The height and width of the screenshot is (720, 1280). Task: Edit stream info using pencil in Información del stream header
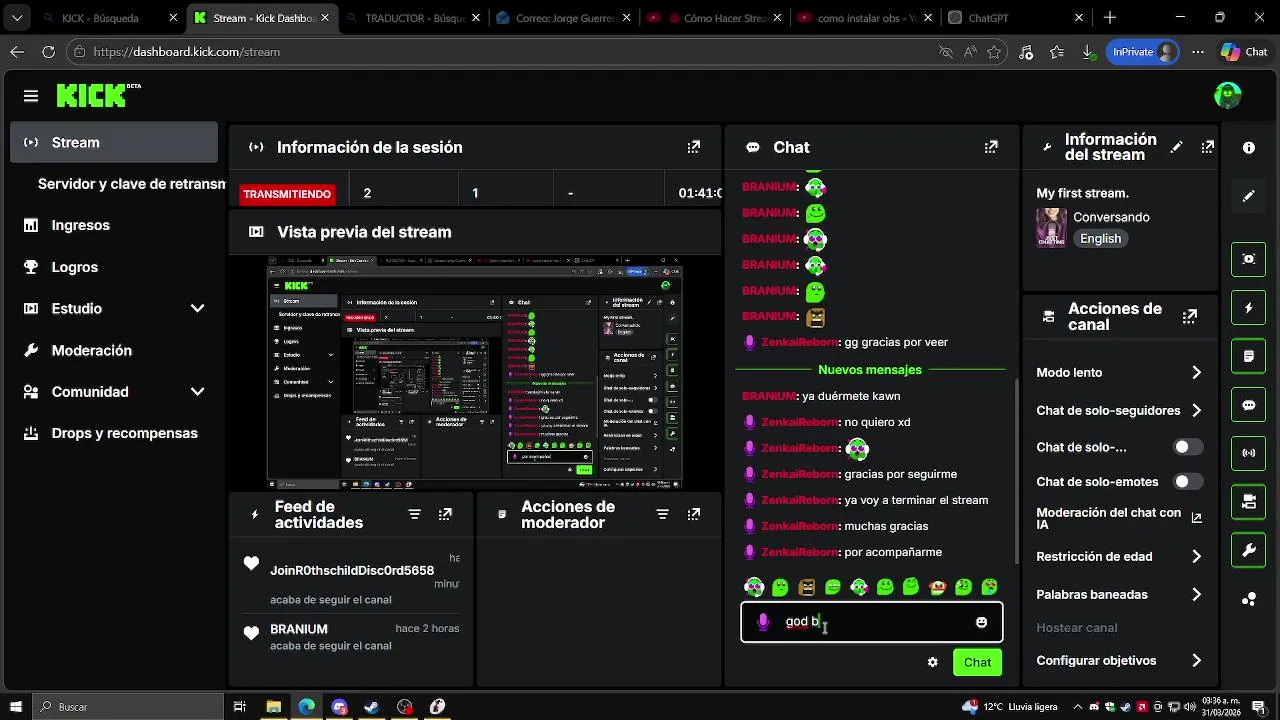click(1177, 147)
